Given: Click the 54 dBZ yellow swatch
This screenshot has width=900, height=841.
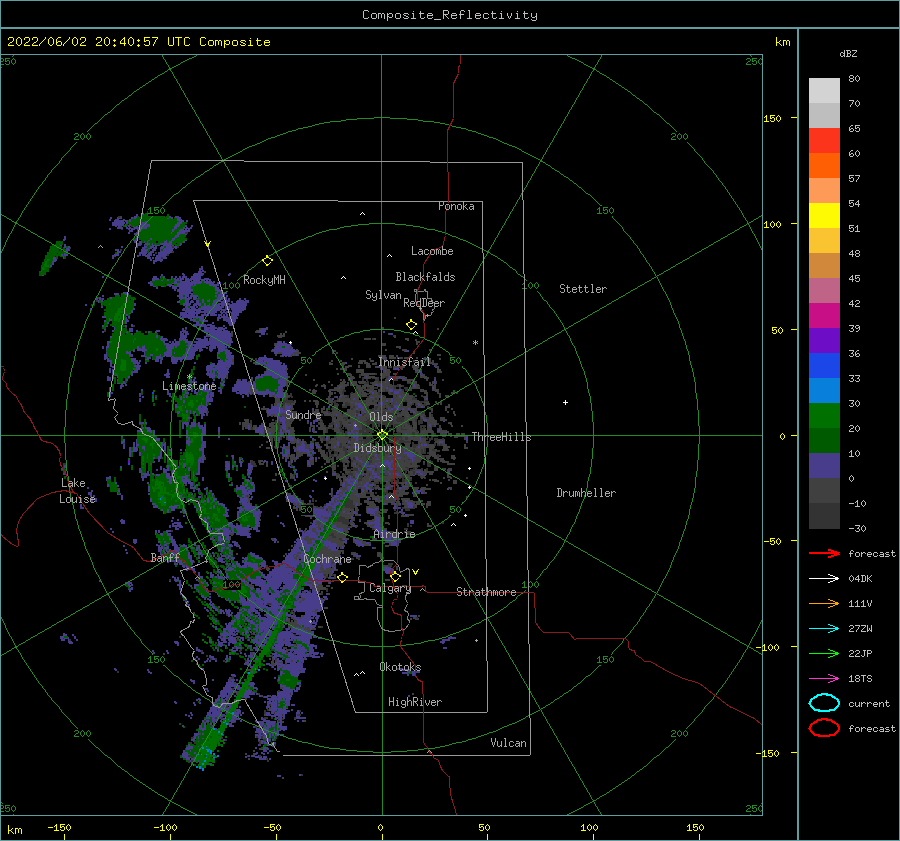Looking at the screenshot, I should click(x=824, y=216).
